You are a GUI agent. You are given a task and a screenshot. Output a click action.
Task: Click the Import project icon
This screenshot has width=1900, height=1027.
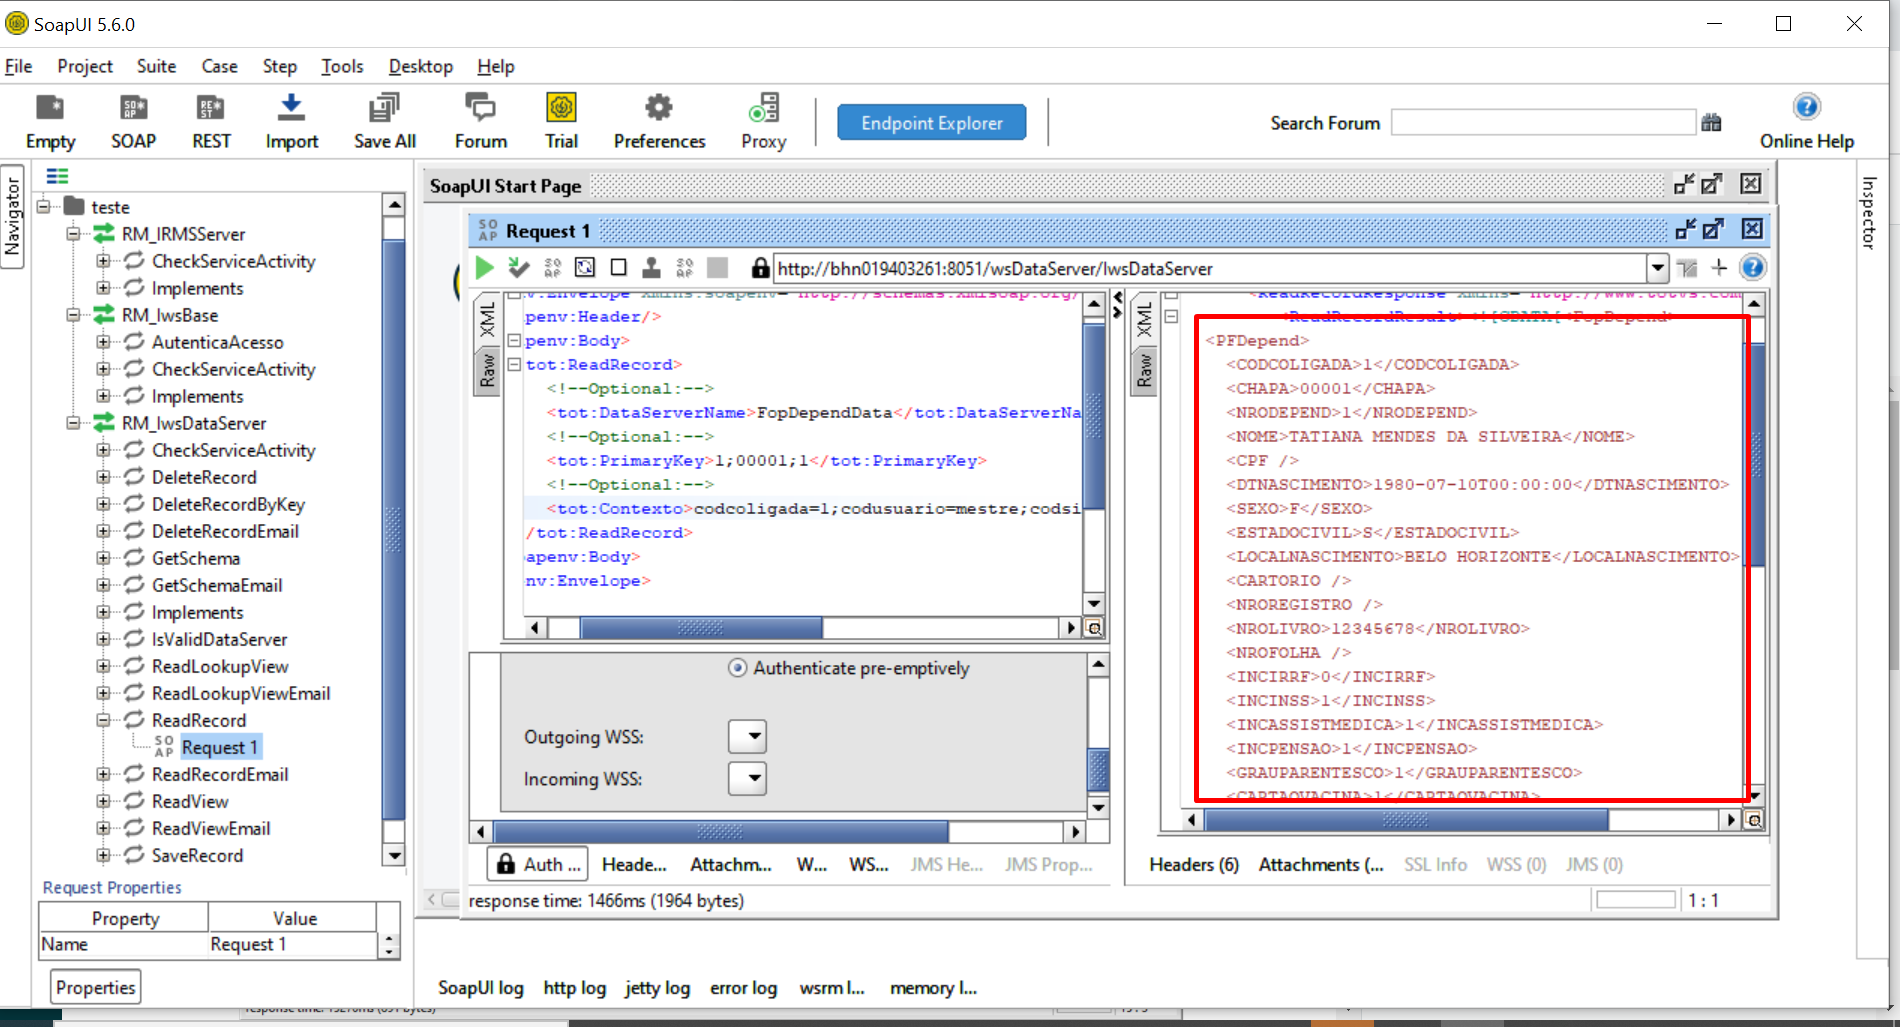tap(291, 121)
